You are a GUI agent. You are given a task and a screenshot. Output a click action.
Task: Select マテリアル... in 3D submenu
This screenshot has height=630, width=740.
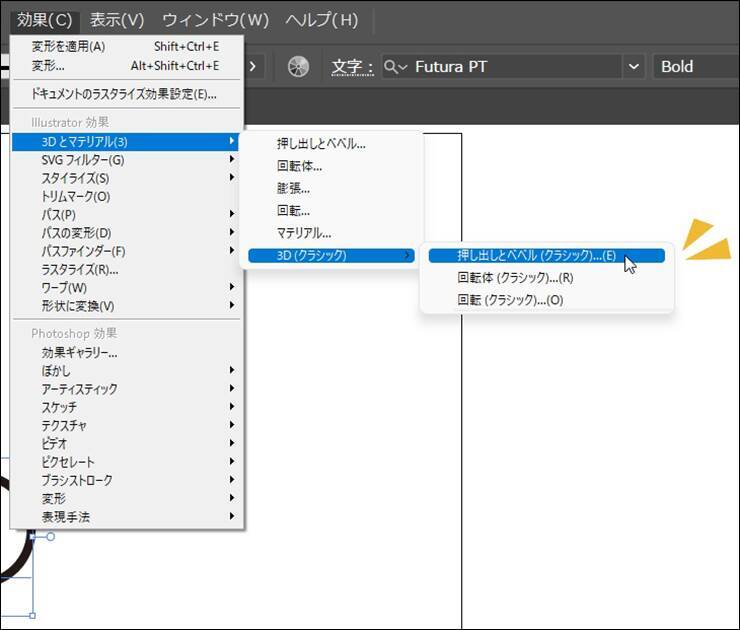point(304,233)
